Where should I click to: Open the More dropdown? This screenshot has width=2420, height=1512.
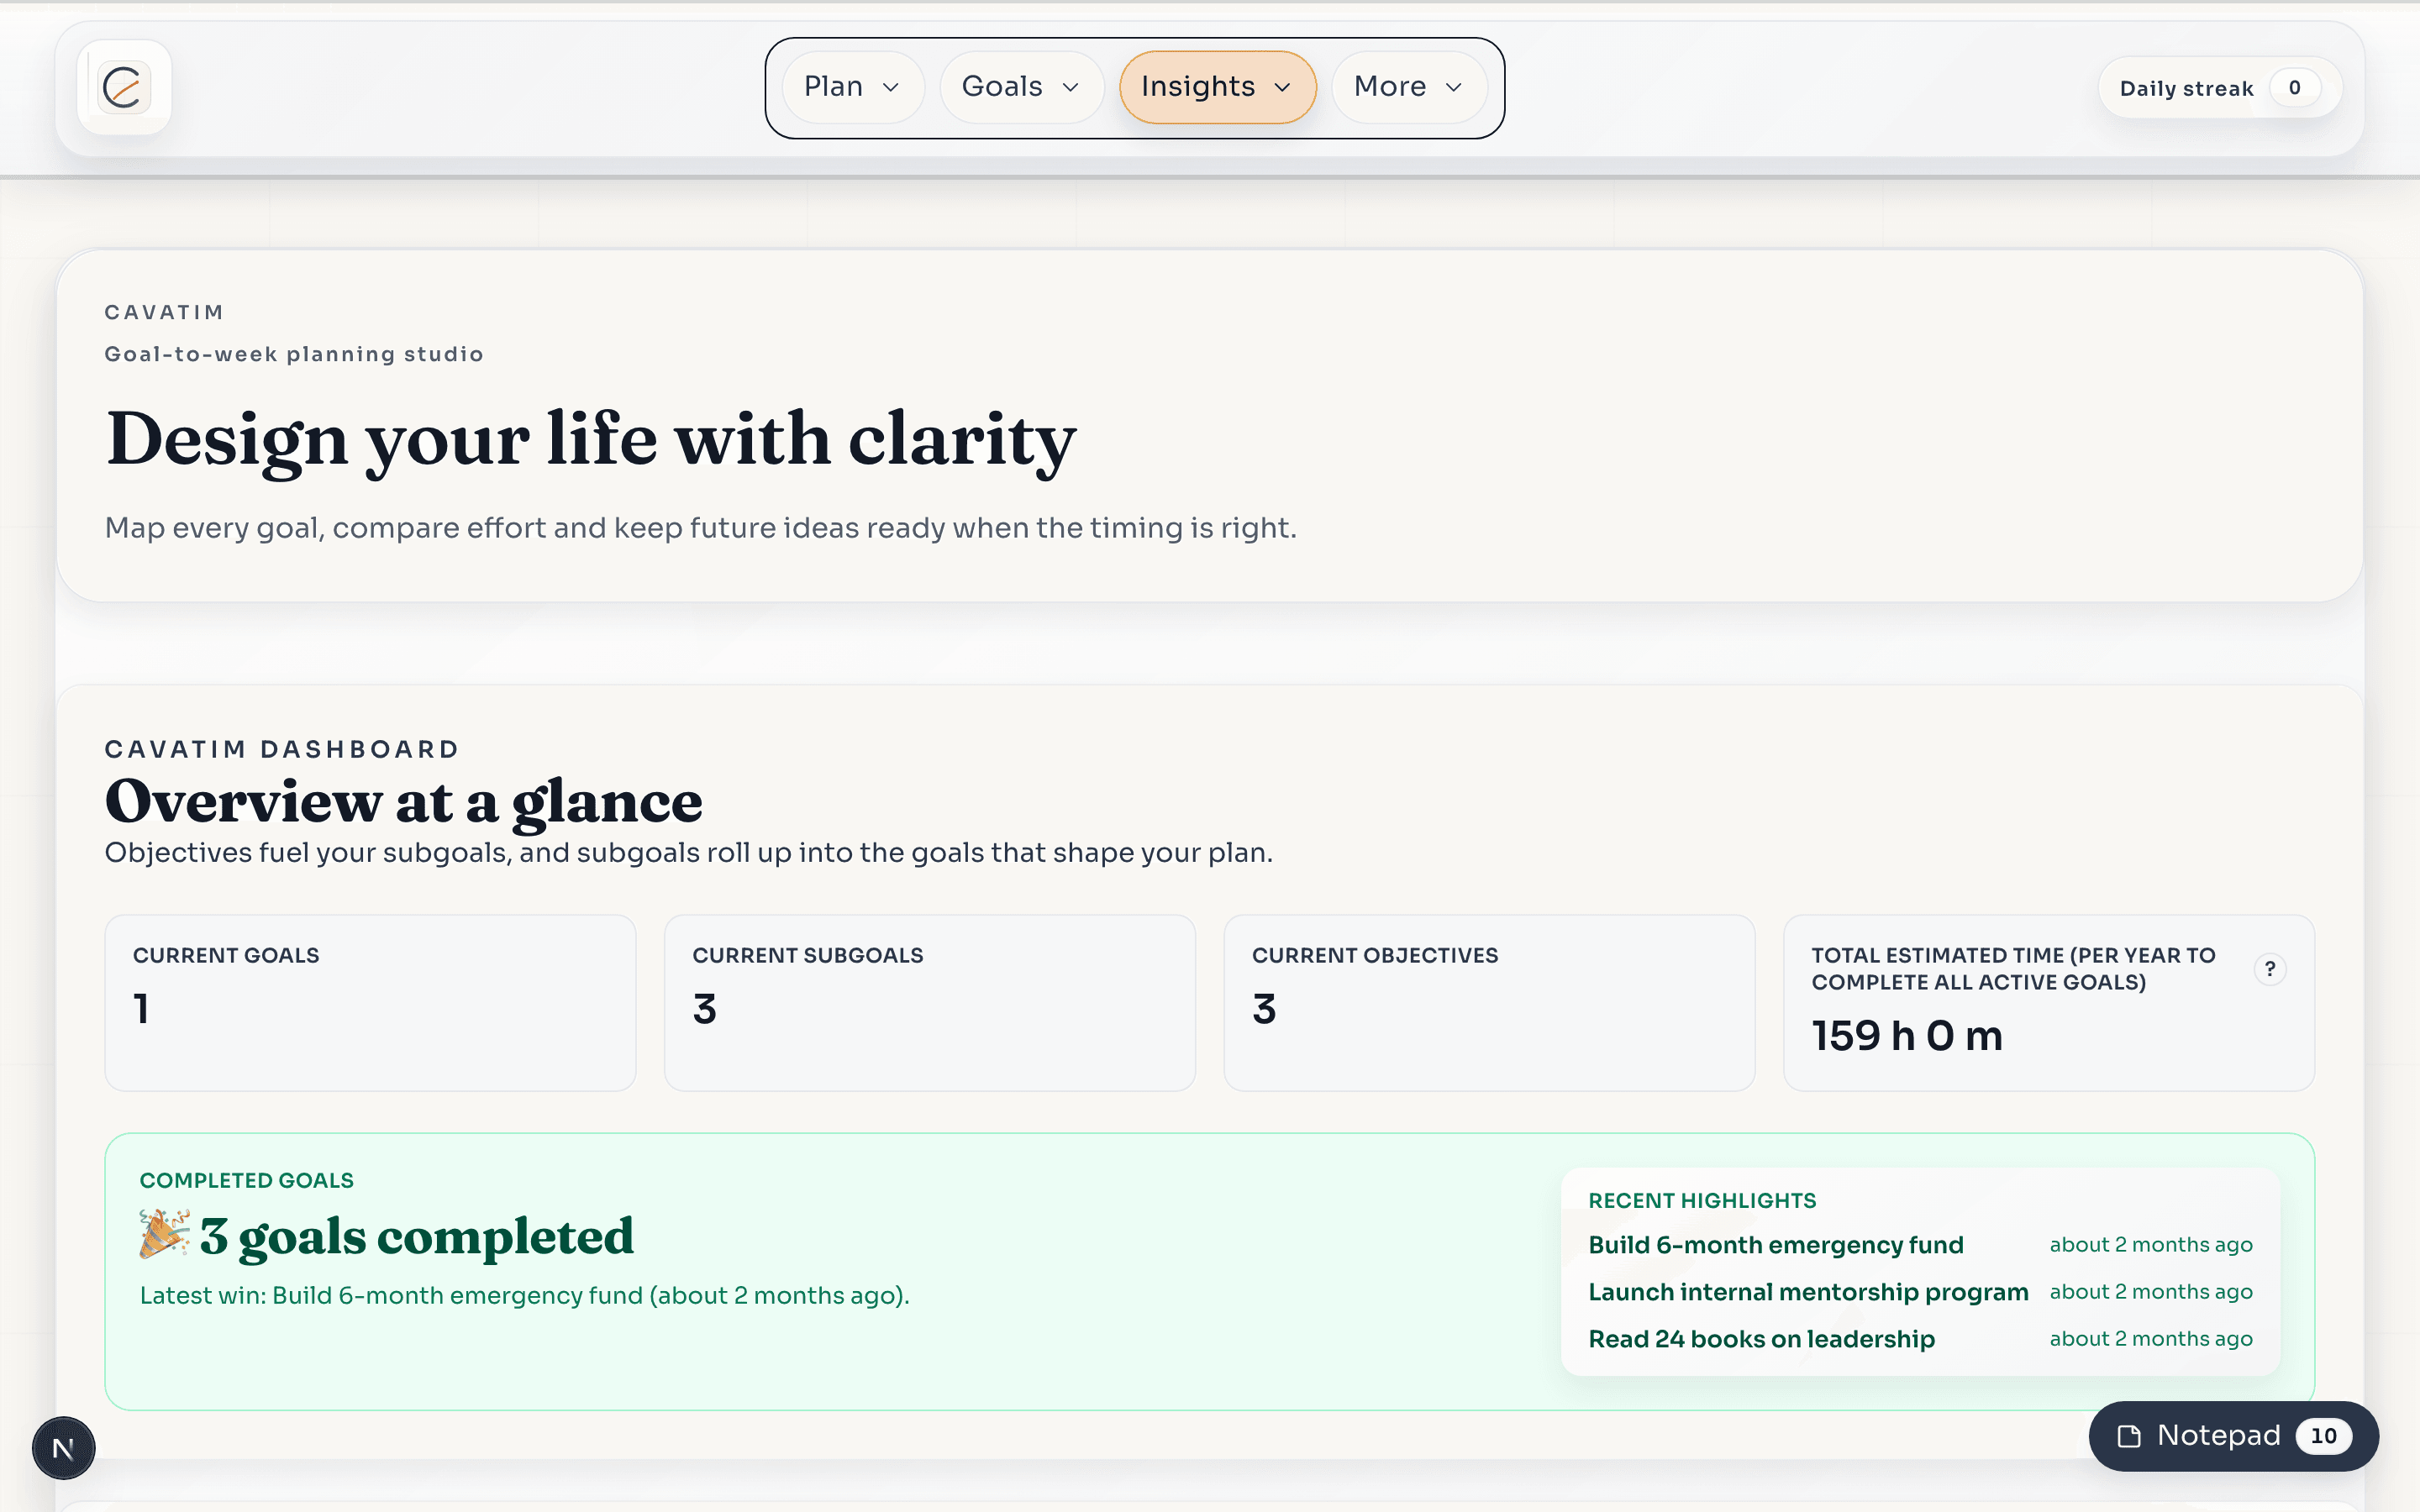pyautogui.click(x=1408, y=86)
